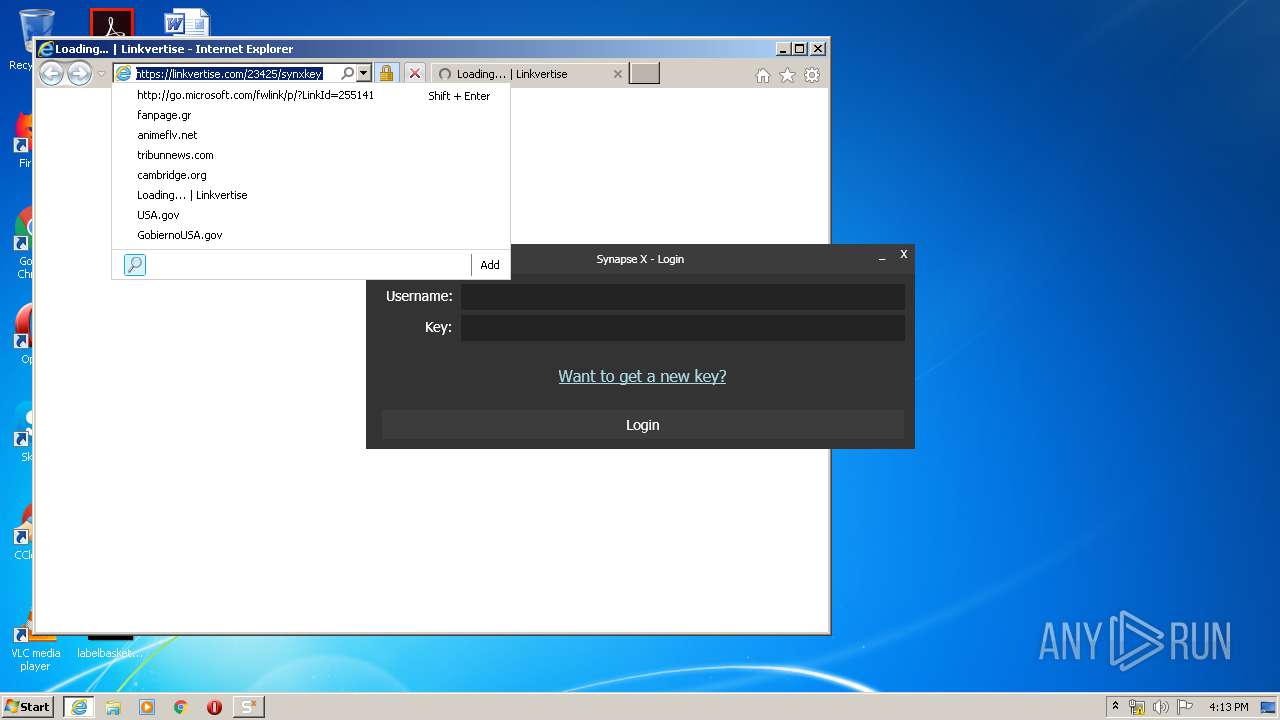The image size is (1280, 720).
Task: Open a new blank tab
Action: point(644,73)
